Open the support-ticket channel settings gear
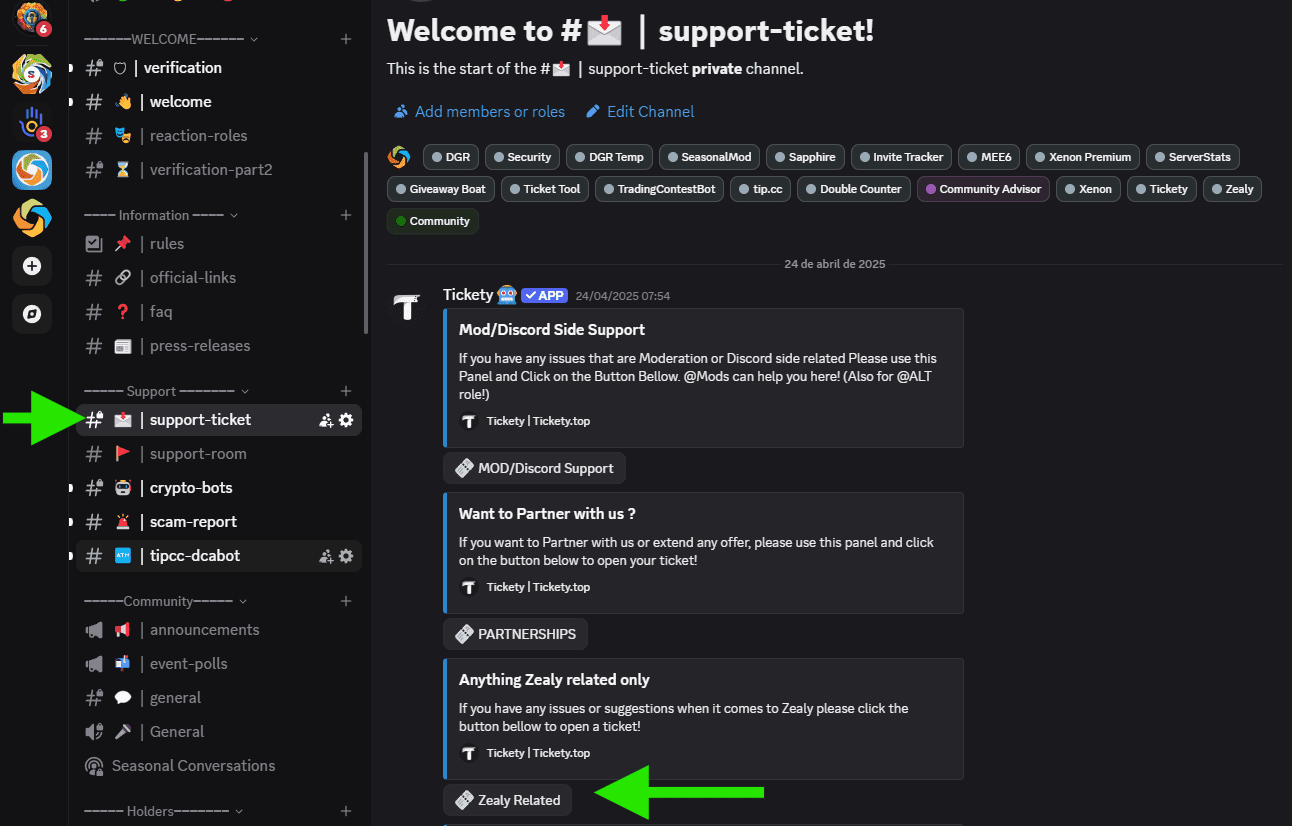The image size is (1292, 826). pos(346,420)
